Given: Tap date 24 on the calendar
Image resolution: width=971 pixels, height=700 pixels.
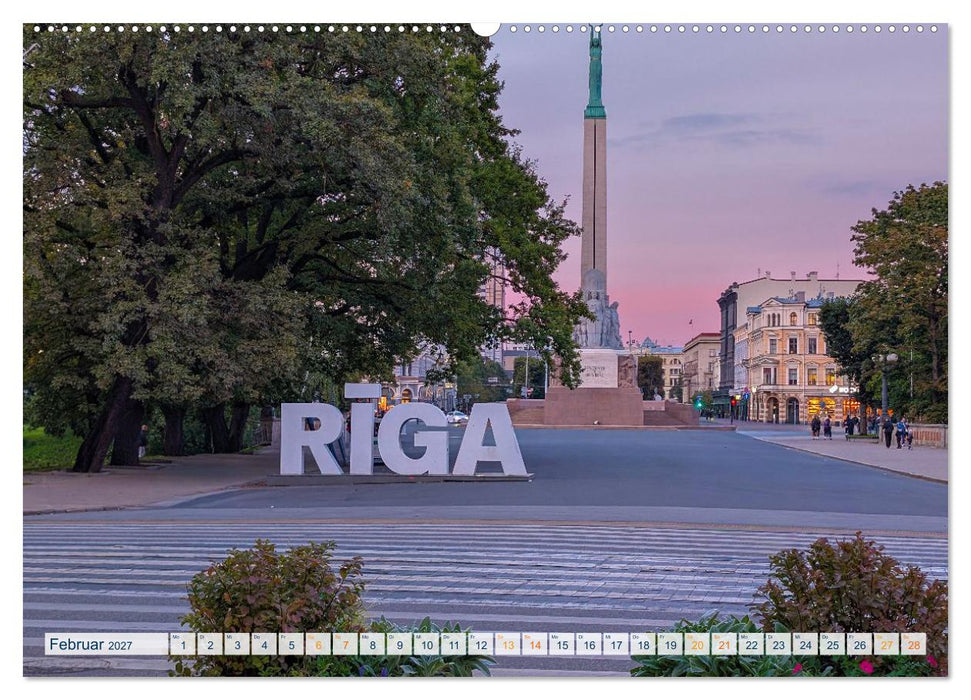Looking at the screenshot, I should [x=806, y=644].
